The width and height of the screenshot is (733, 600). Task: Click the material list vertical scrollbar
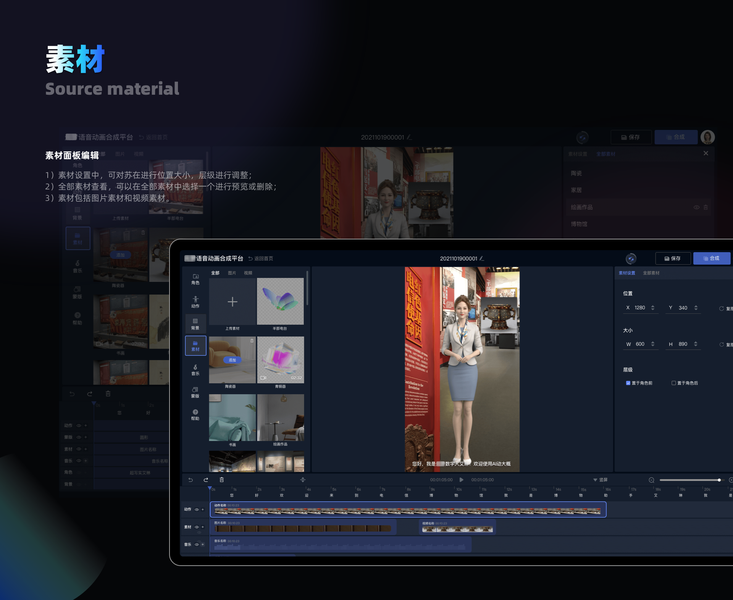[x=307, y=289]
